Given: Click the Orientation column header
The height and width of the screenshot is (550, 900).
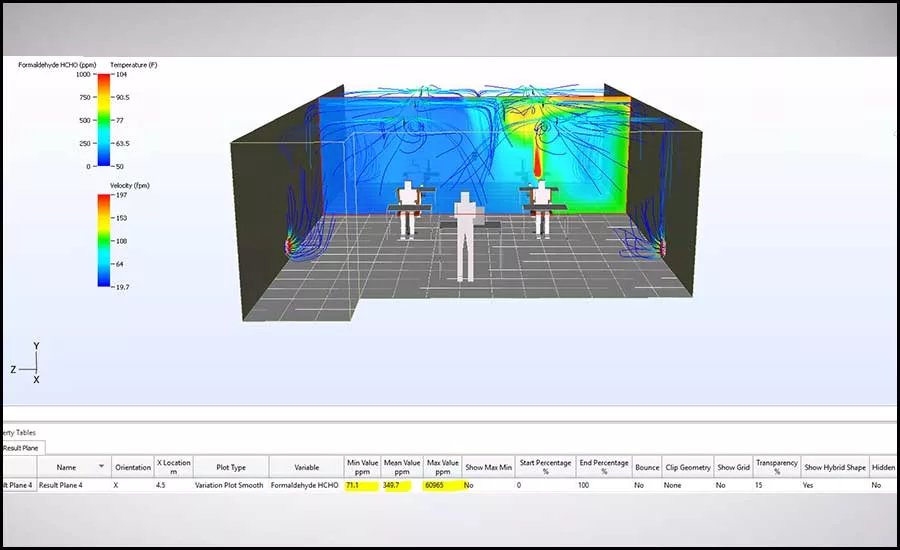Looking at the screenshot, I should [133, 467].
